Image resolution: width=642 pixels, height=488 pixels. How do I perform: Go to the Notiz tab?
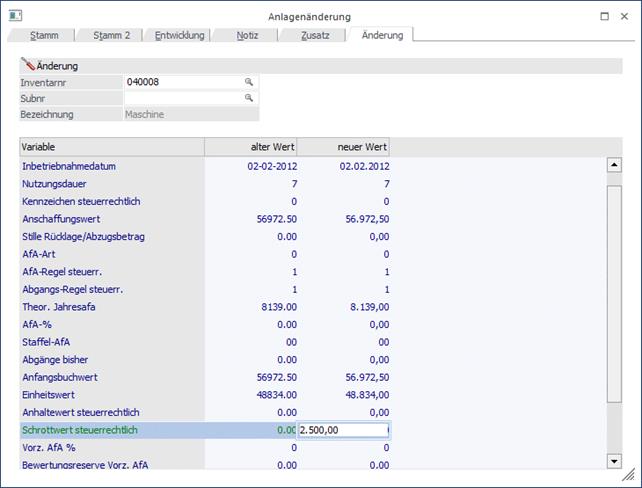(x=247, y=35)
